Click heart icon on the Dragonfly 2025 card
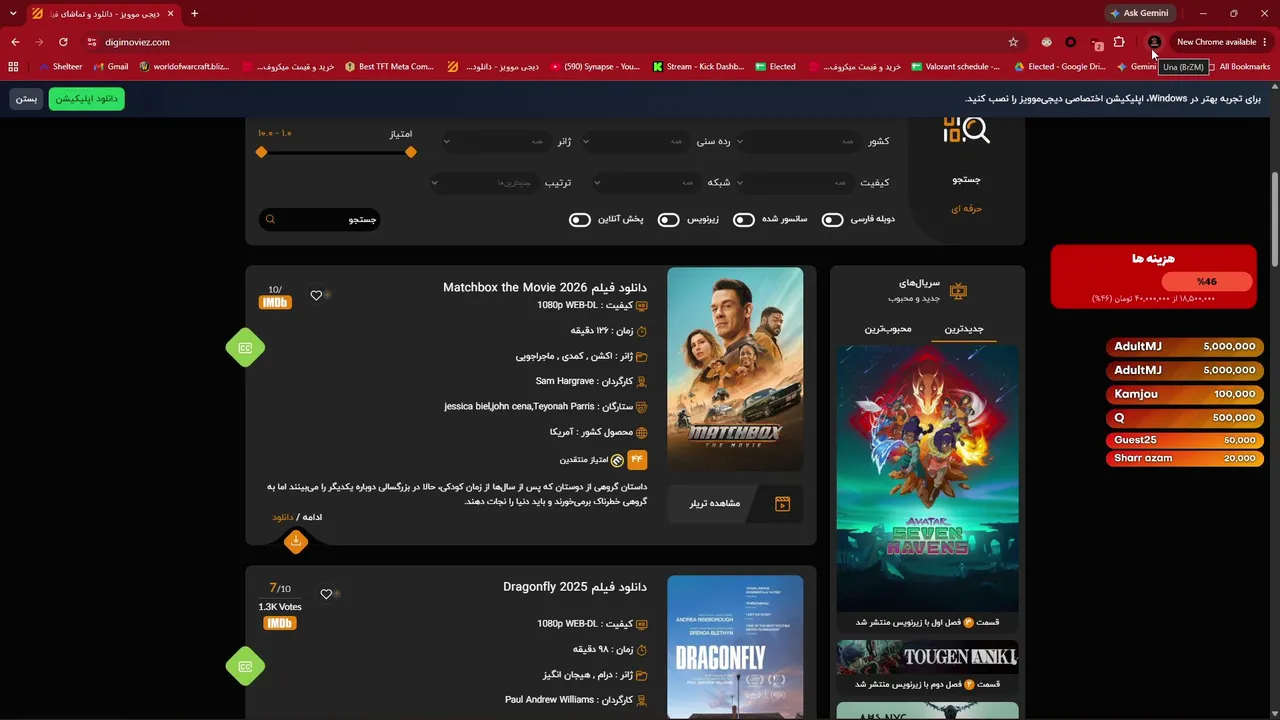This screenshot has height=720, width=1280. tap(326, 594)
